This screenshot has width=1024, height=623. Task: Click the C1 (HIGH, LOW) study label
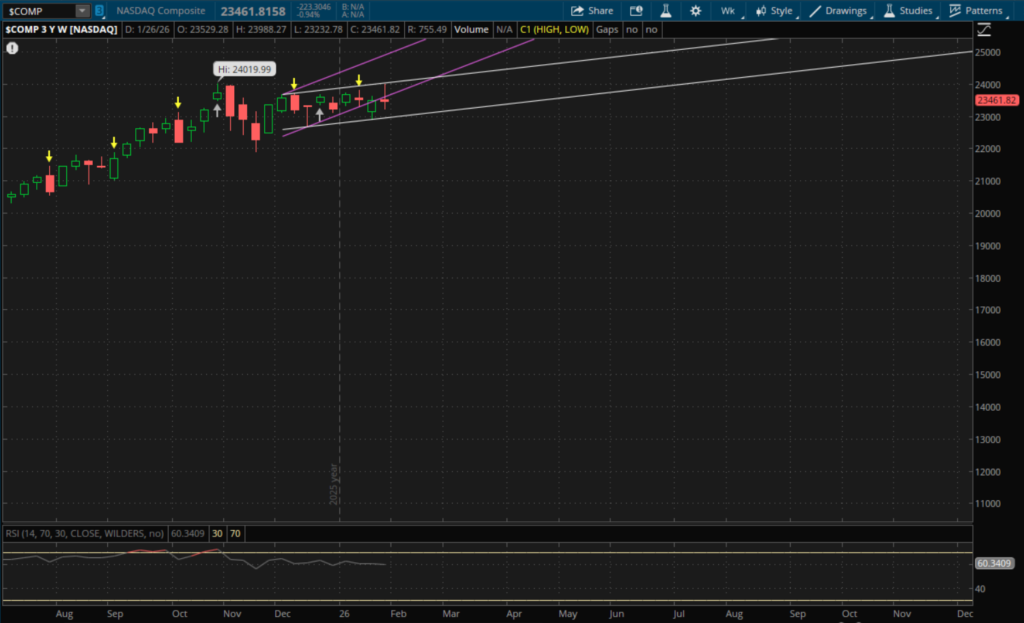click(x=554, y=30)
